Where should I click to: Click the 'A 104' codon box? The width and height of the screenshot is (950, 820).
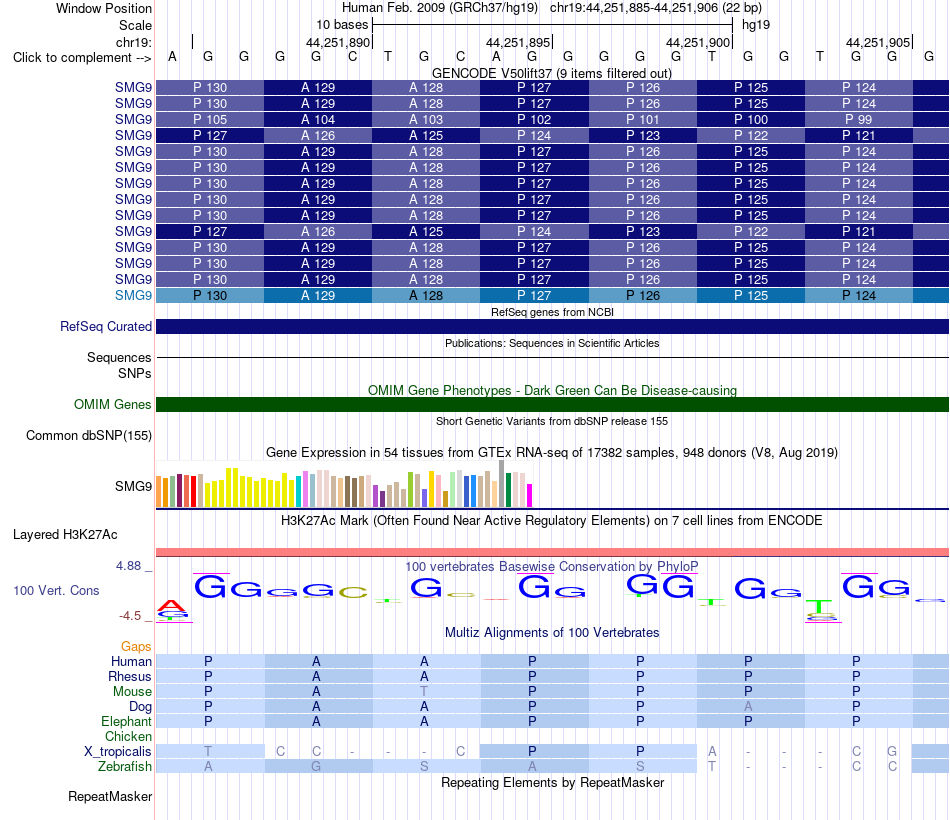[x=317, y=119]
